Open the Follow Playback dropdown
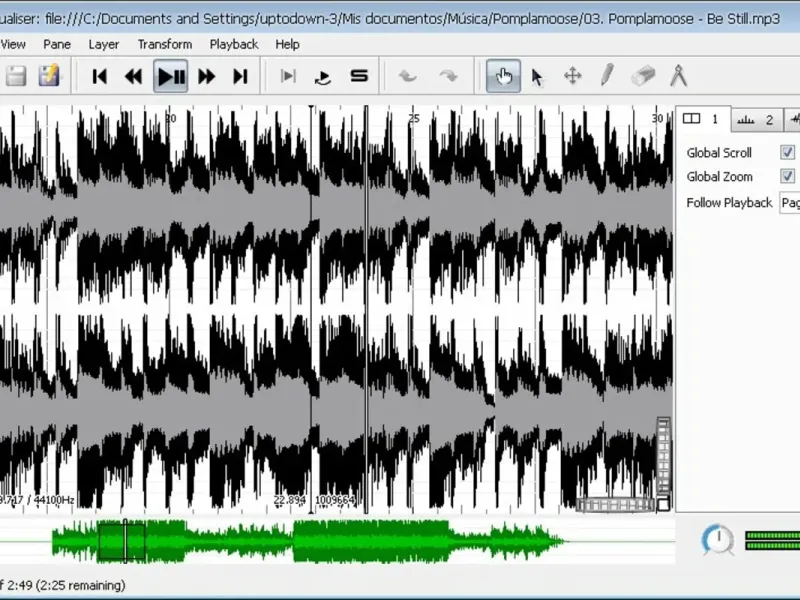The image size is (800, 600). coord(790,203)
